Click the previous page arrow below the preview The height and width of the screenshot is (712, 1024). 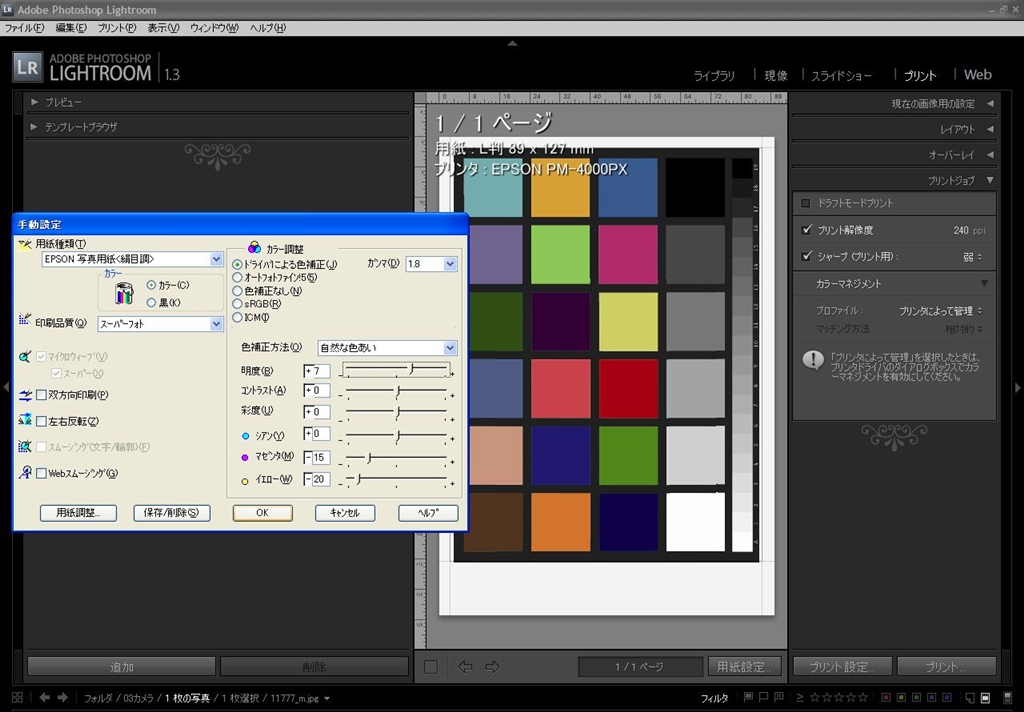point(465,666)
